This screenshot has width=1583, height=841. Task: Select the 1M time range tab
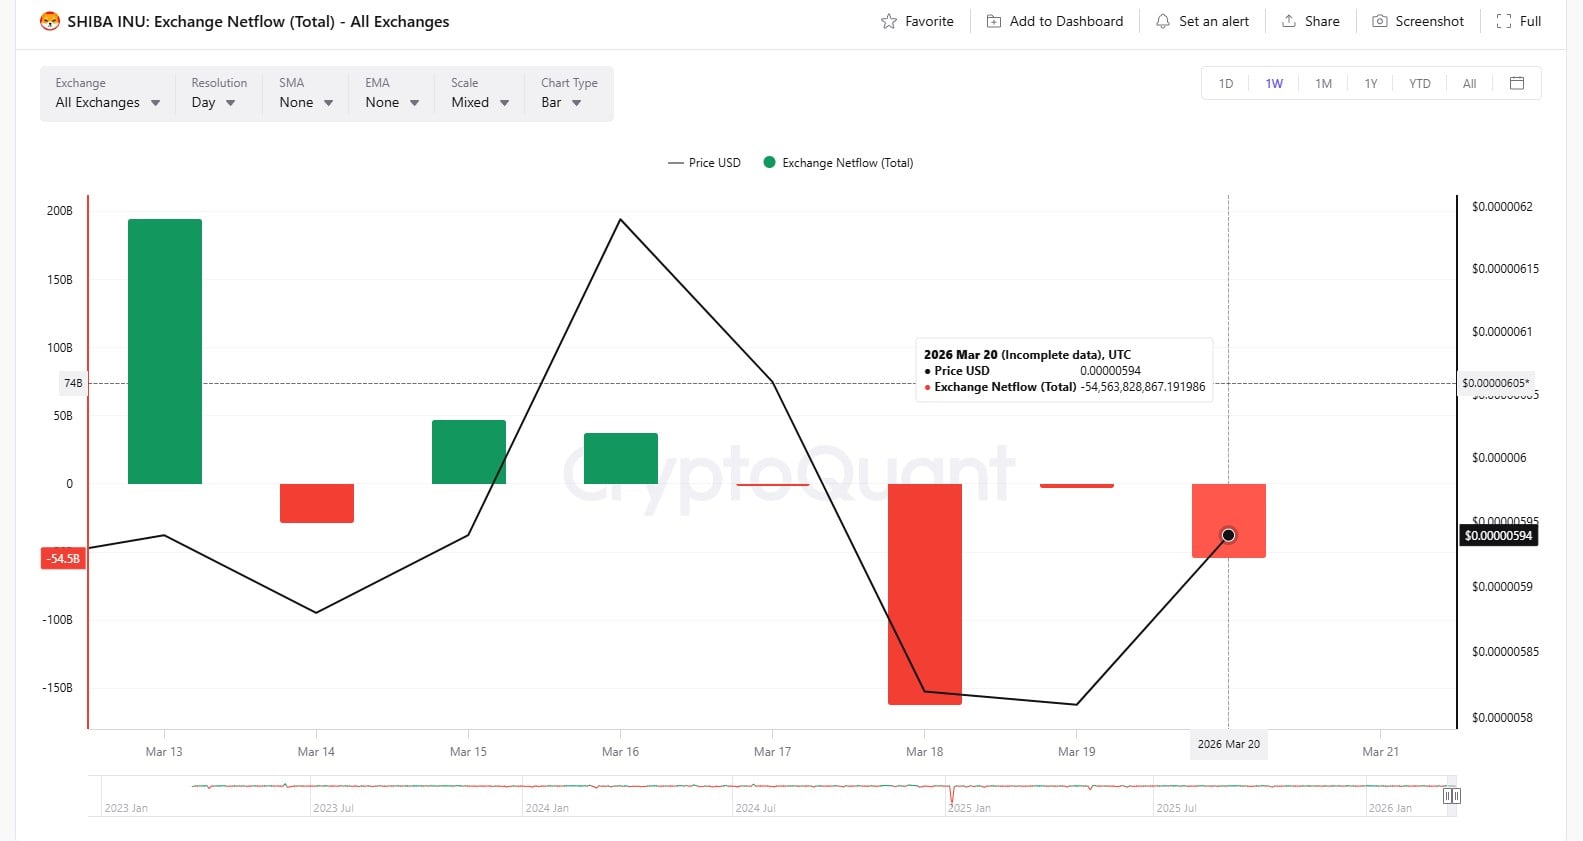pos(1323,84)
